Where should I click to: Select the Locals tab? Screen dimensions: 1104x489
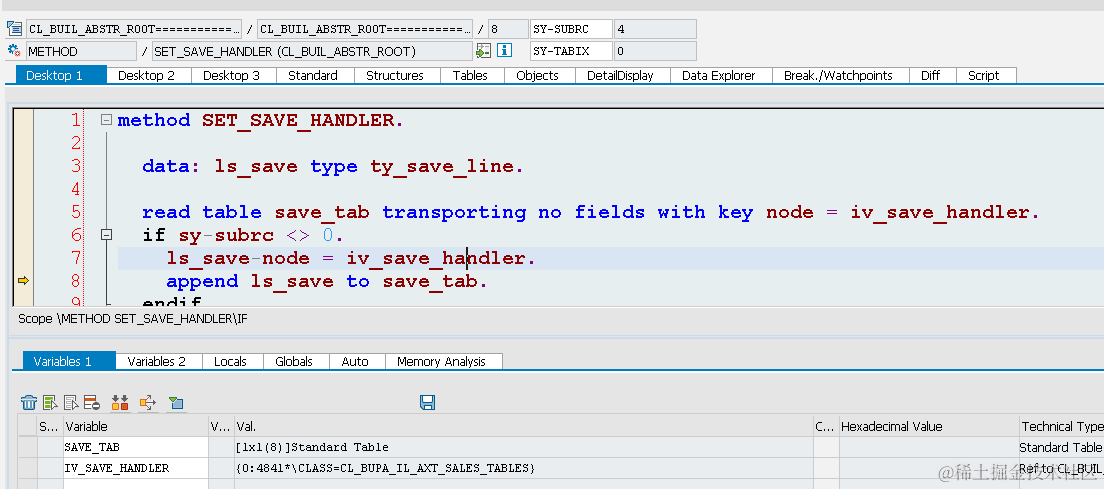230,361
